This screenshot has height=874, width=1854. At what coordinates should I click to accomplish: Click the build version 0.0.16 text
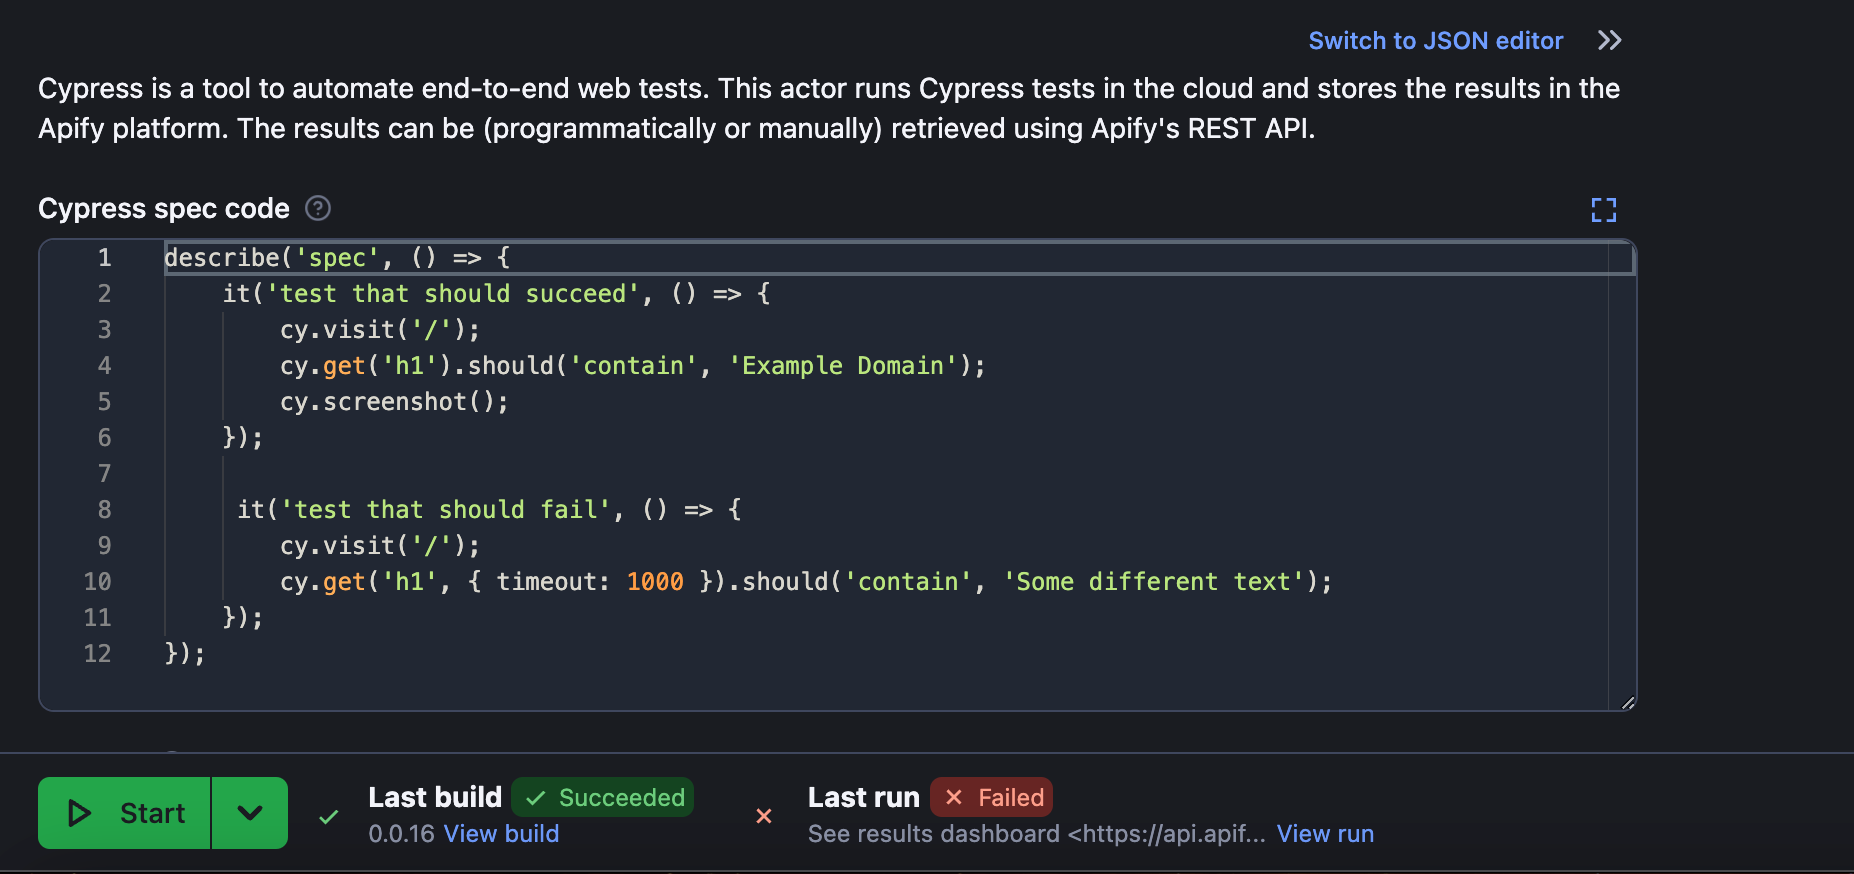coord(401,834)
